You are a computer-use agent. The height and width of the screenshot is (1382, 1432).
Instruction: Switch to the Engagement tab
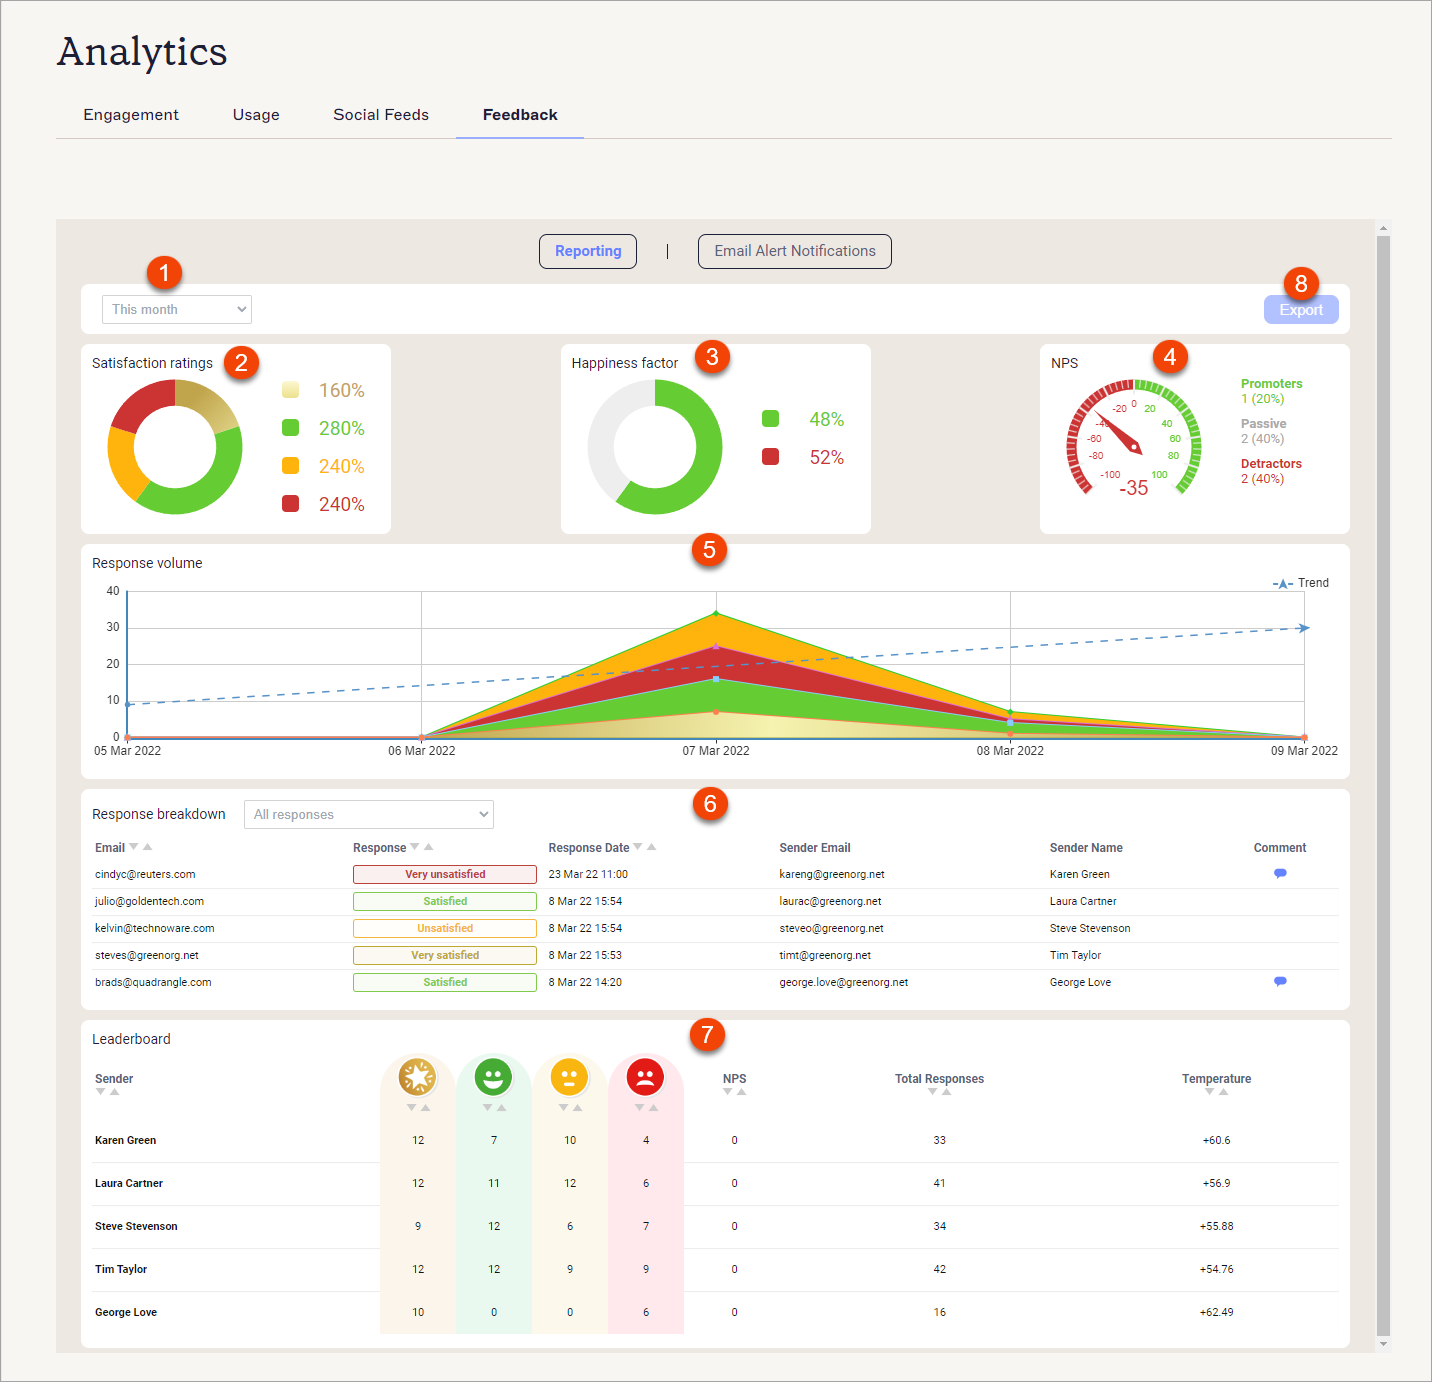coord(131,115)
